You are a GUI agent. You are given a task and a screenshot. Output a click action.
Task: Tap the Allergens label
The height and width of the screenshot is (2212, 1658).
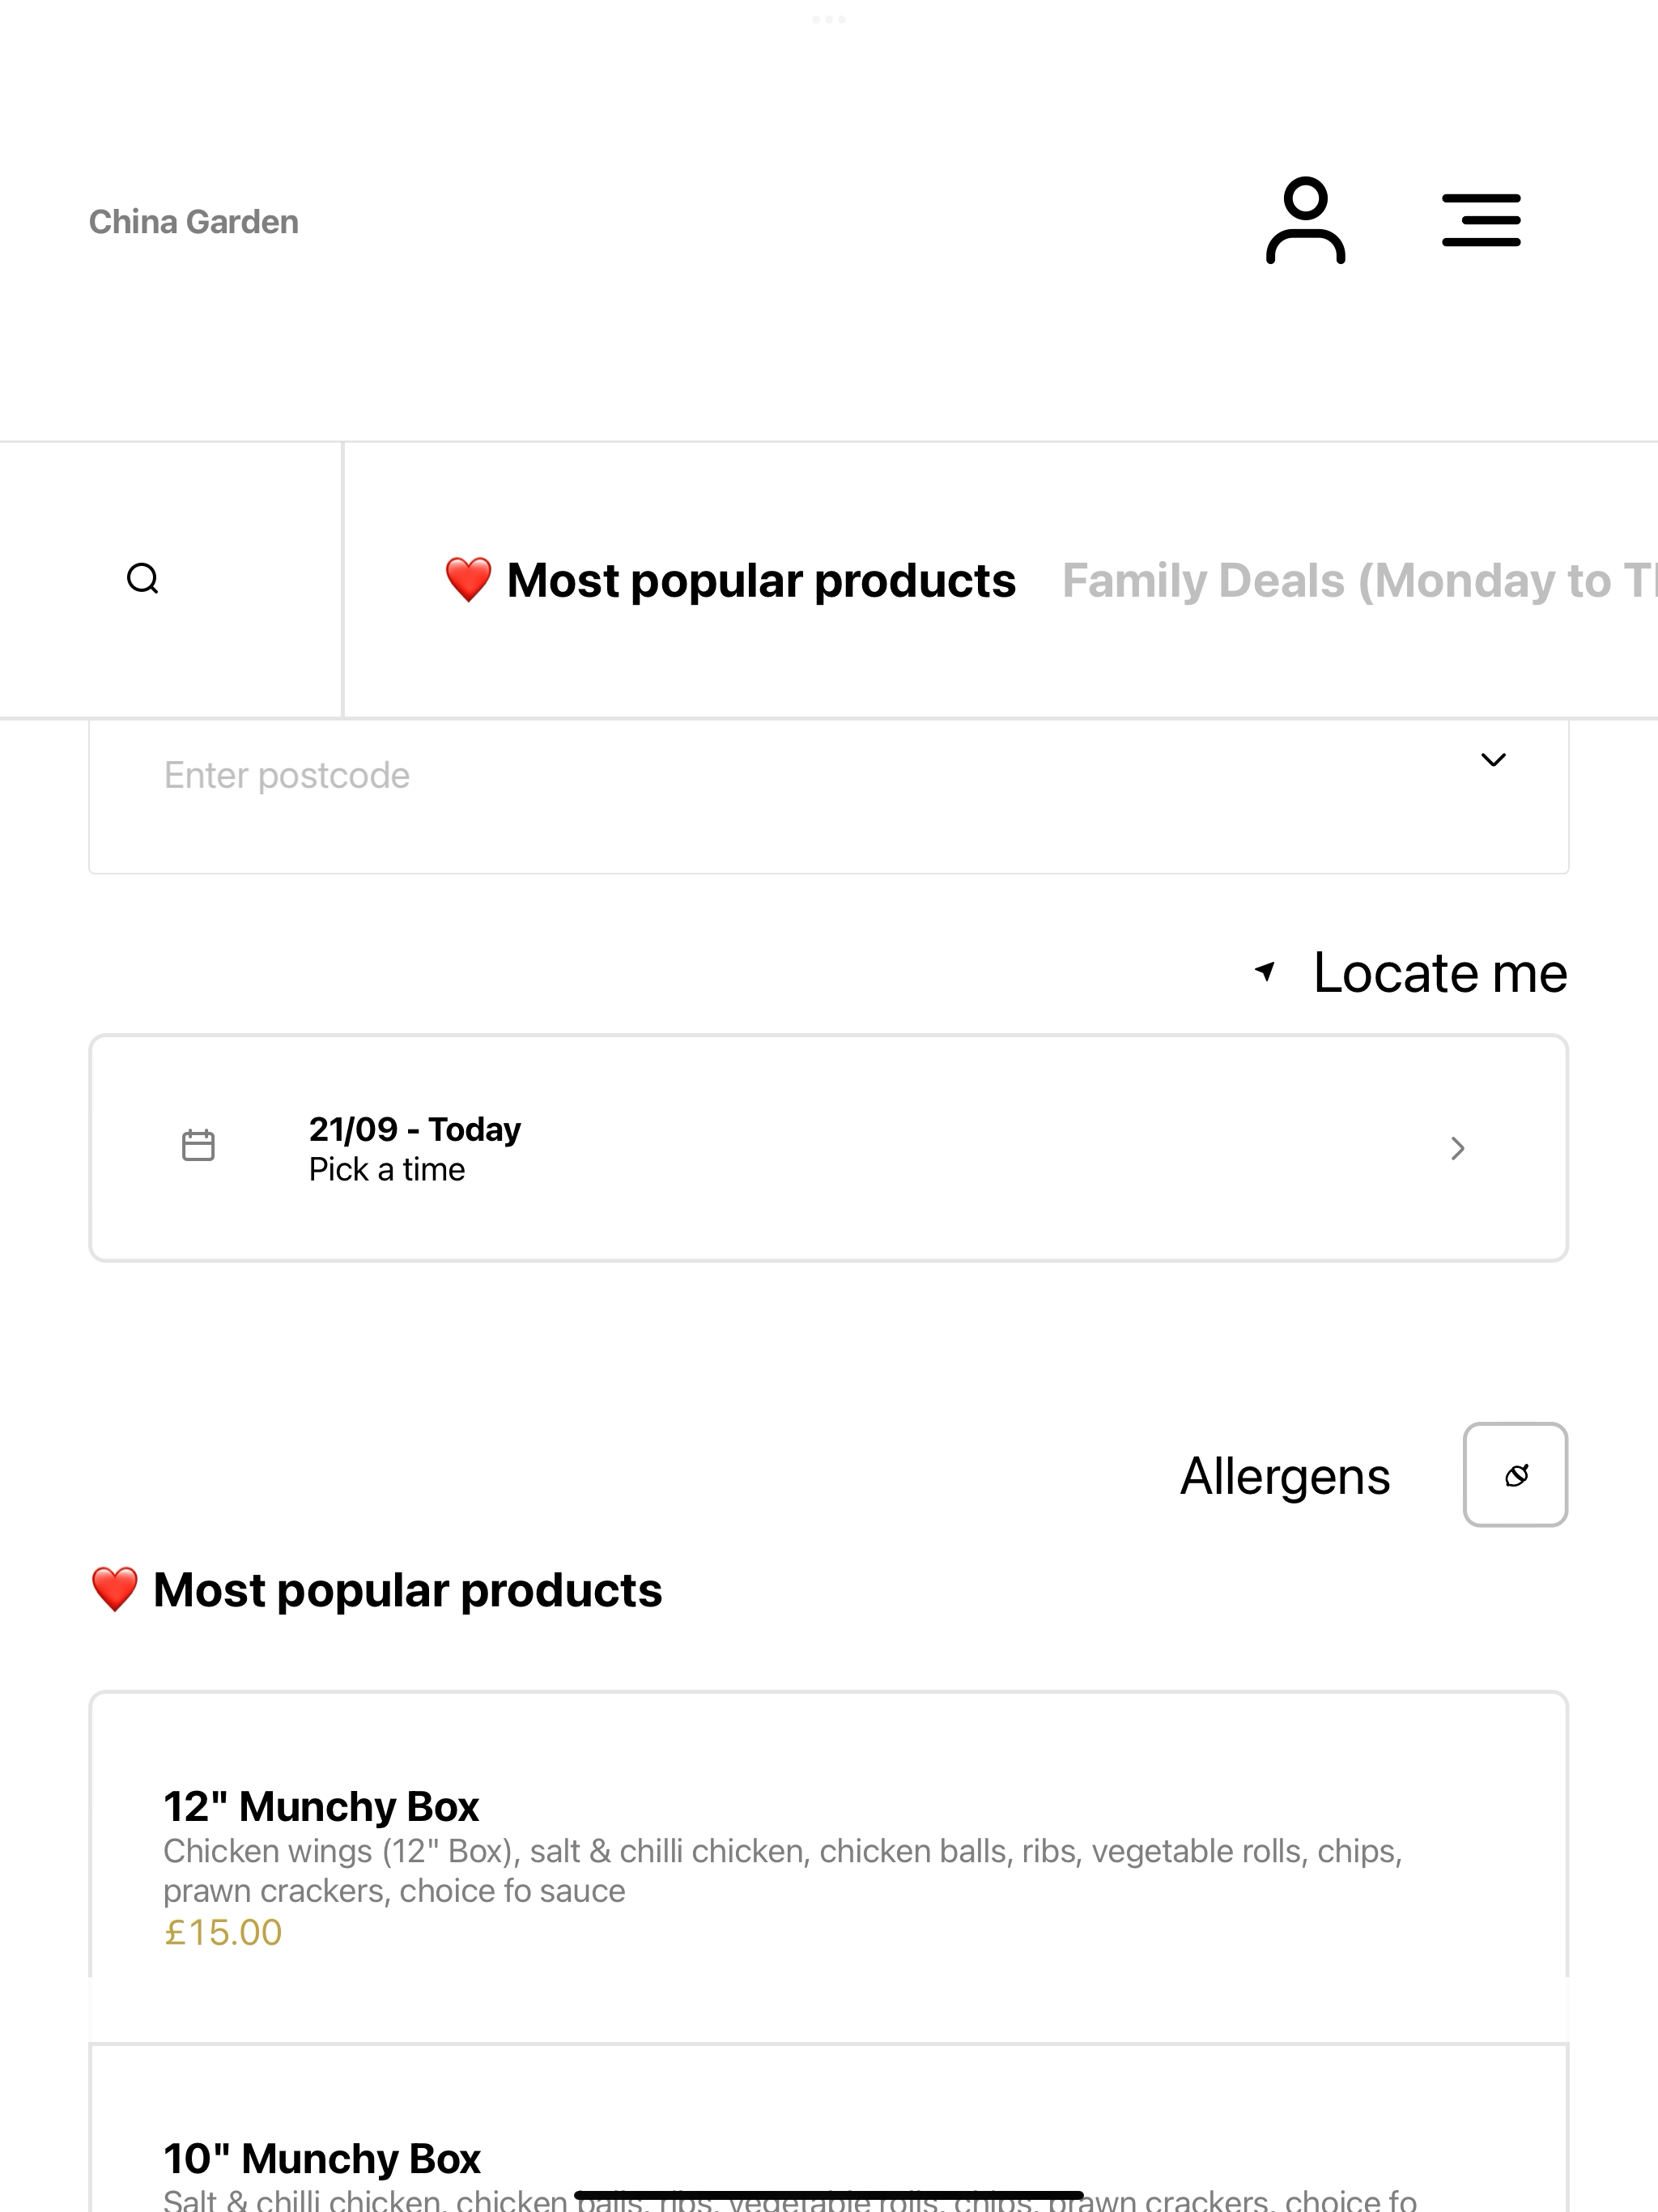click(1285, 1476)
